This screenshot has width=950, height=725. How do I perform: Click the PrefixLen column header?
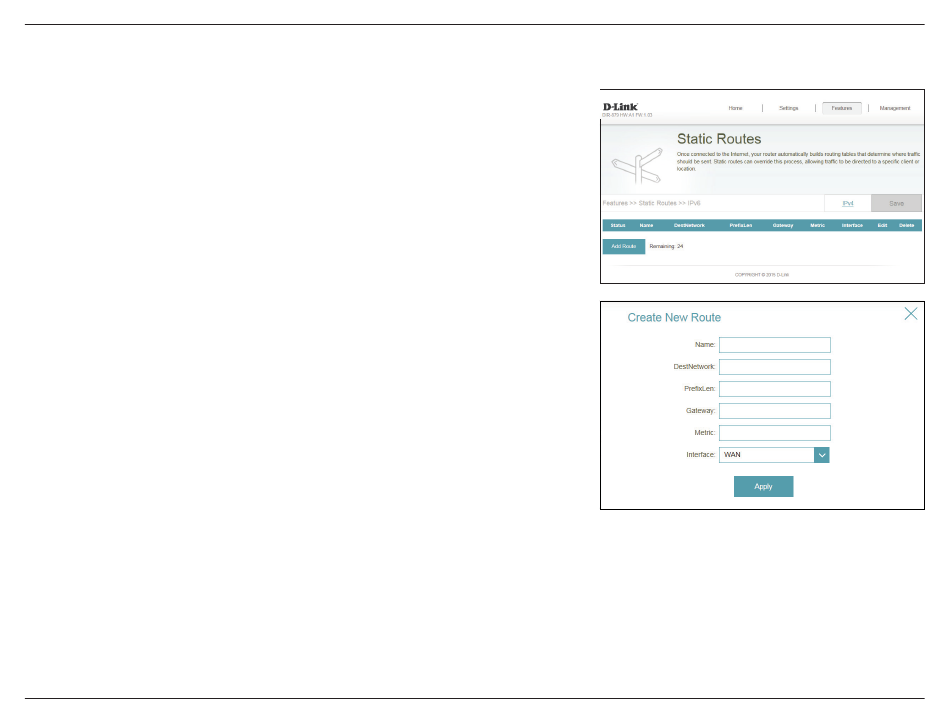click(x=740, y=225)
